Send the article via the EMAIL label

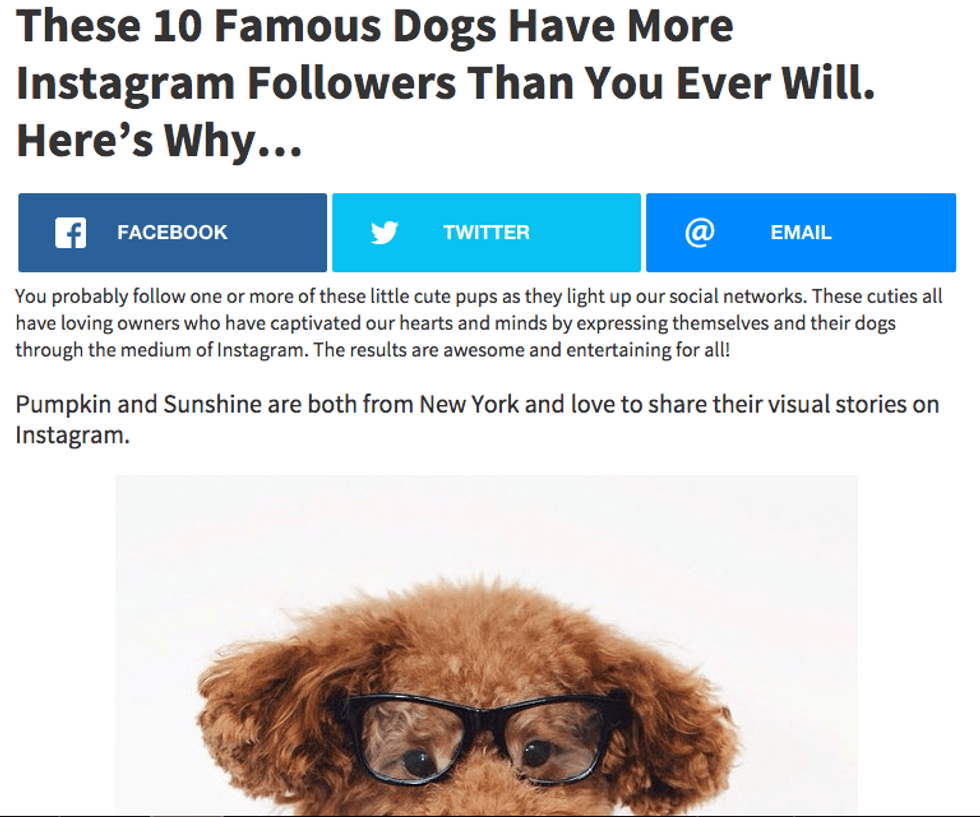[x=801, y=233]
